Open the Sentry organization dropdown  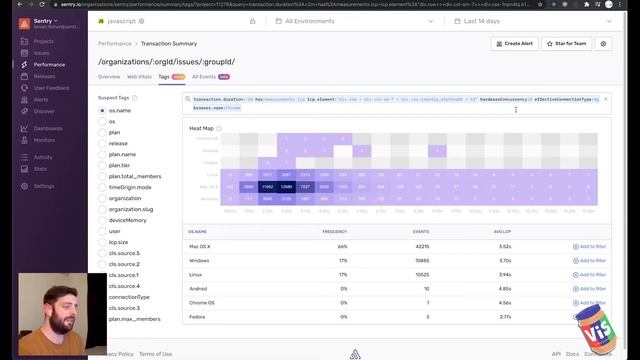coord(46,21)
